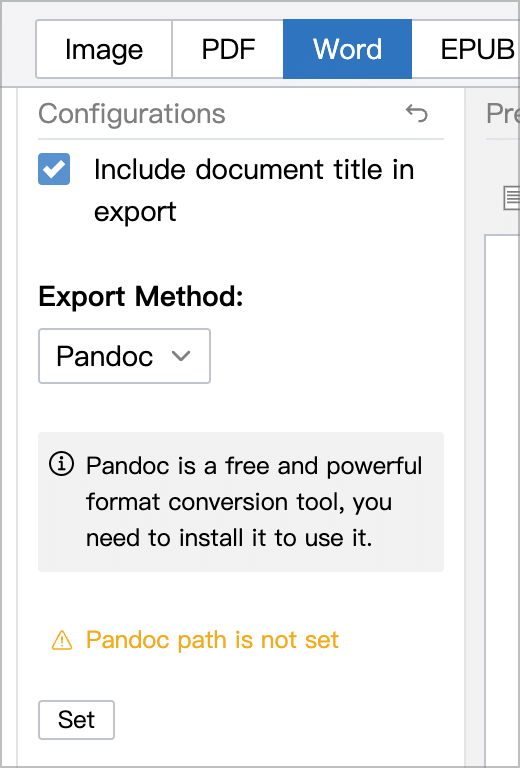Viewport: 520px width, 768px height.
Task: Select the Word export tab
Action: pos(348,49)
